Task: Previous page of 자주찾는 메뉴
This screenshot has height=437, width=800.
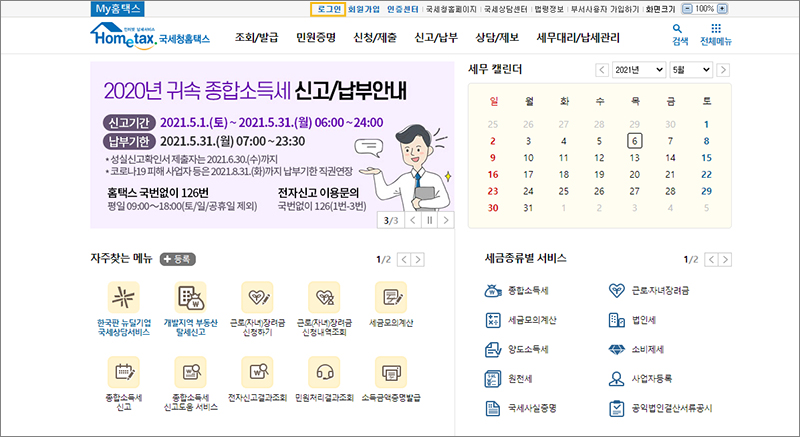Action: coord(404,260)
